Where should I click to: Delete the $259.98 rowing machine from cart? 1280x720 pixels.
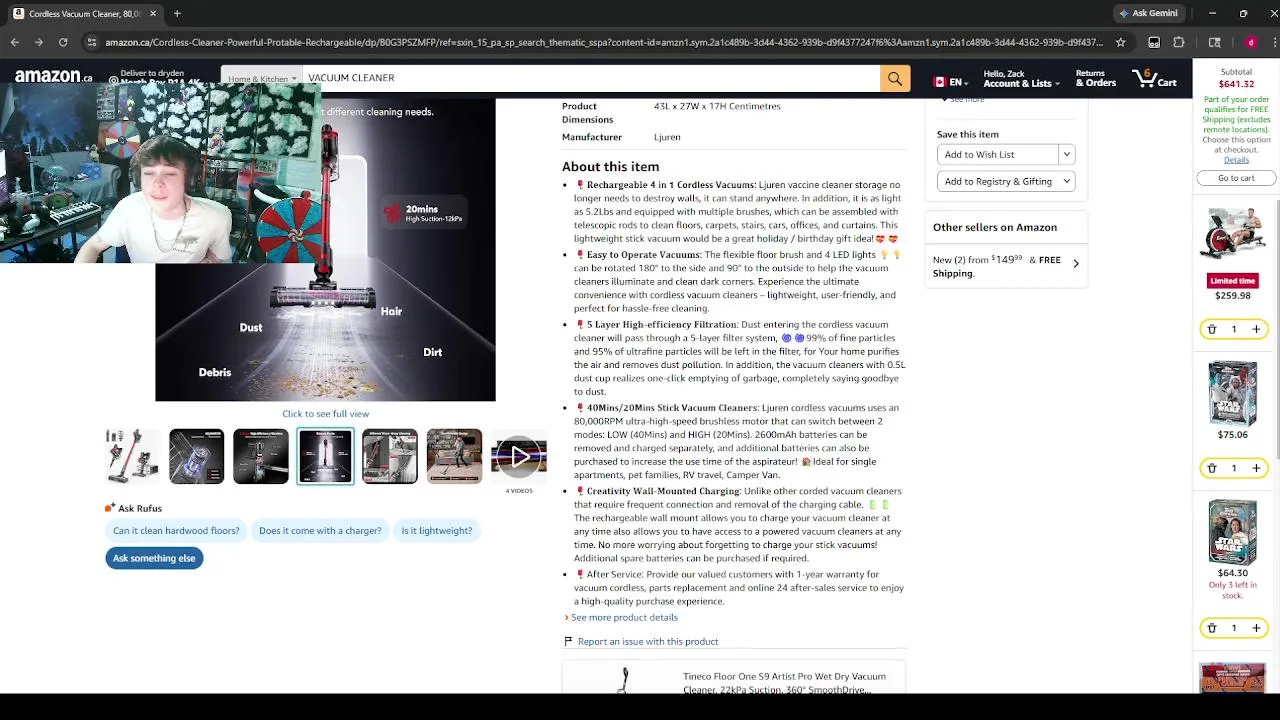click(x=1211, y=329)
